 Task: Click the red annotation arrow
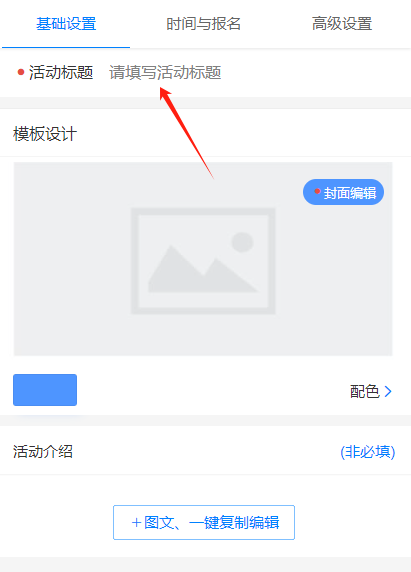click(x=186, y=133)
